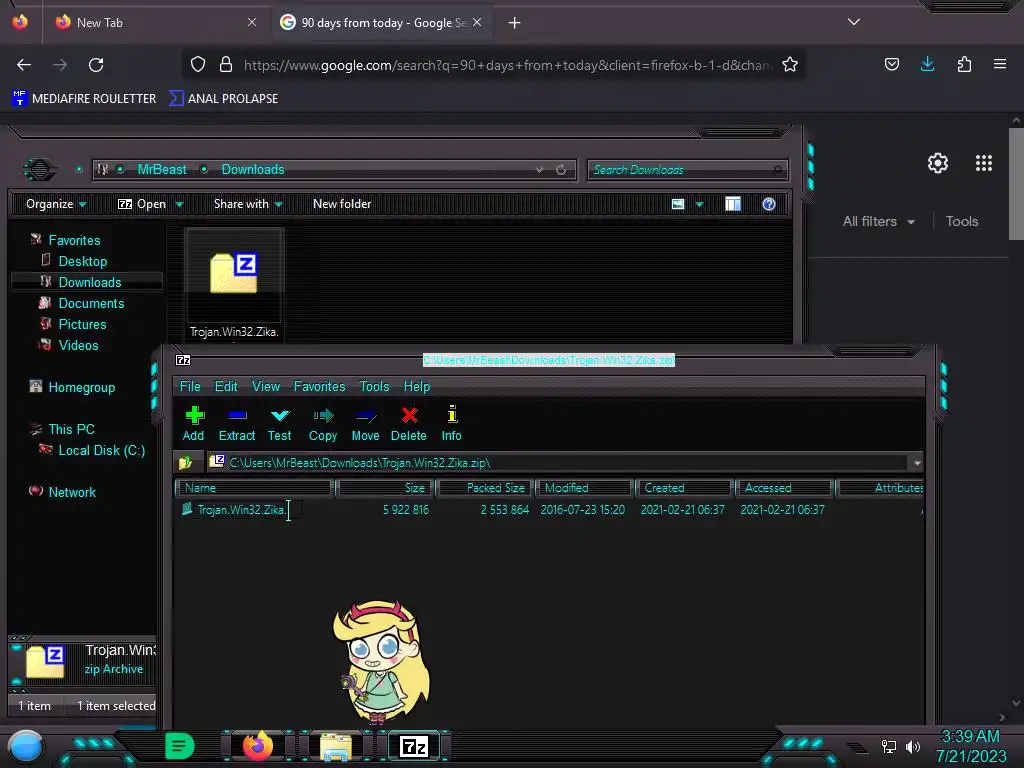Toggle the Explorer preview pane
1024x768 pixels.
[x=733, y=204]
